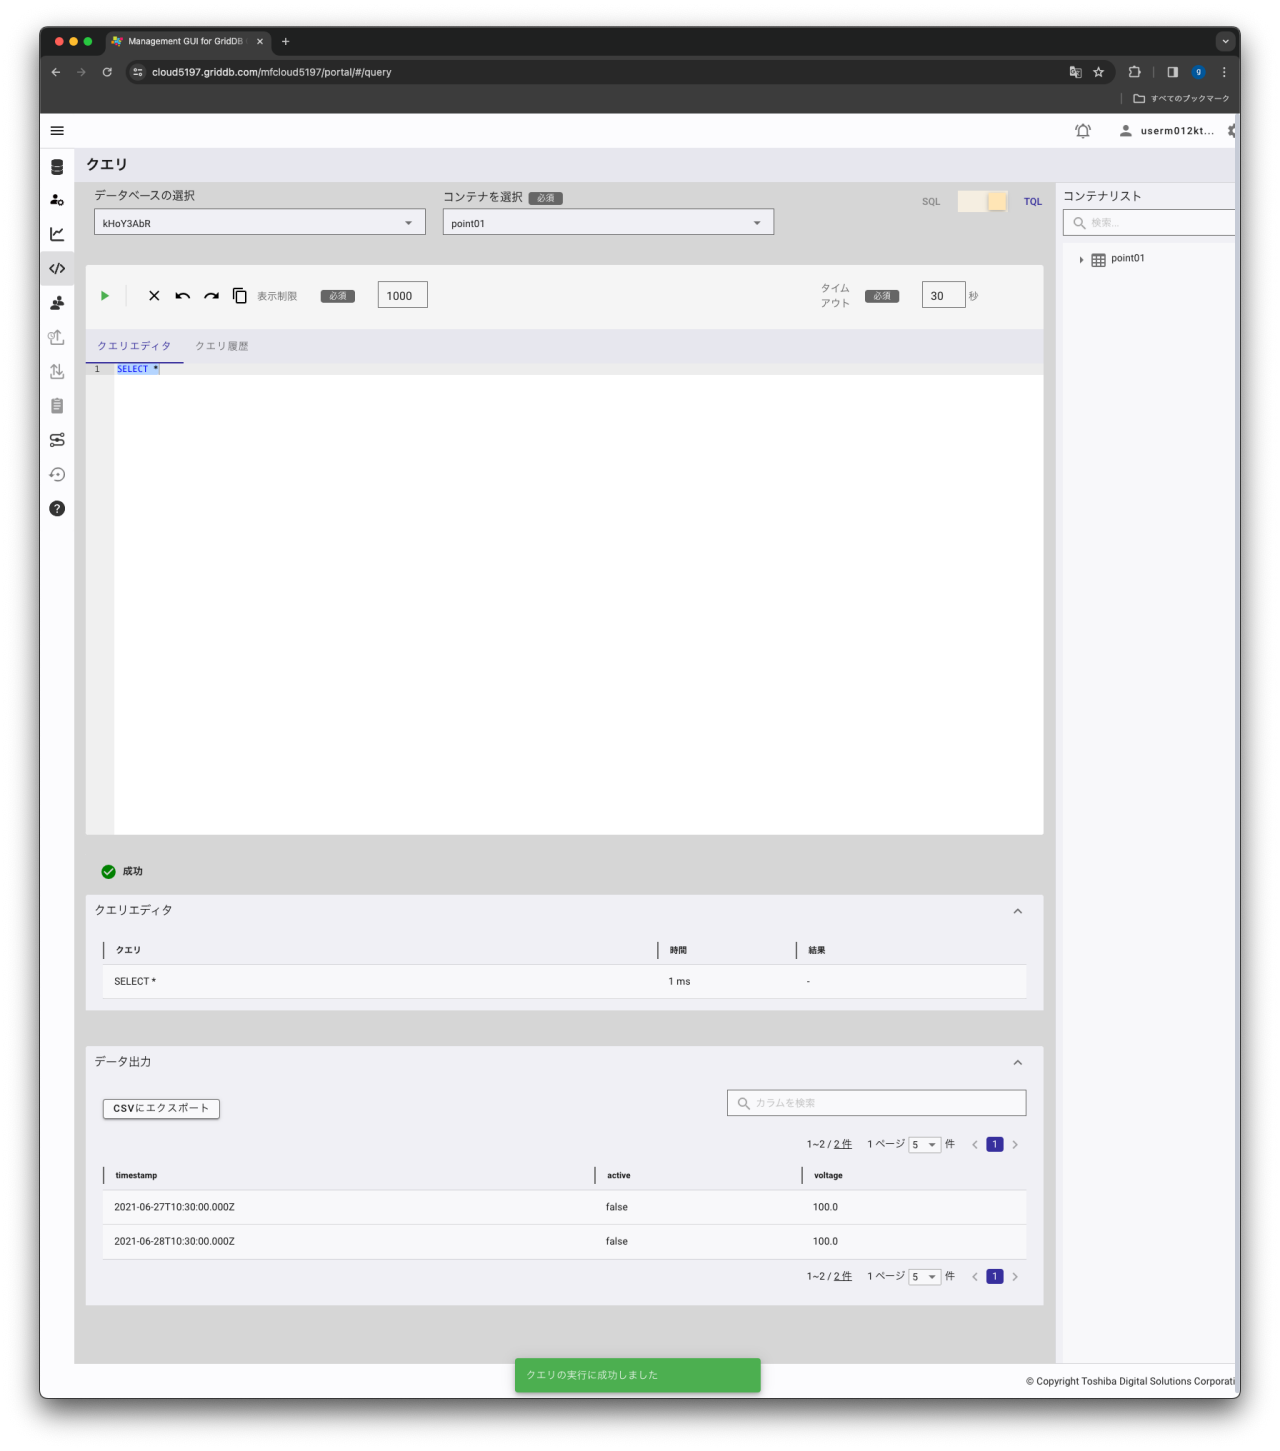Viewport: 1280px width, 1451px height.
Task: Select the 2021-06-28T10:30:00.000Z row
Action: coord(564,1241)
